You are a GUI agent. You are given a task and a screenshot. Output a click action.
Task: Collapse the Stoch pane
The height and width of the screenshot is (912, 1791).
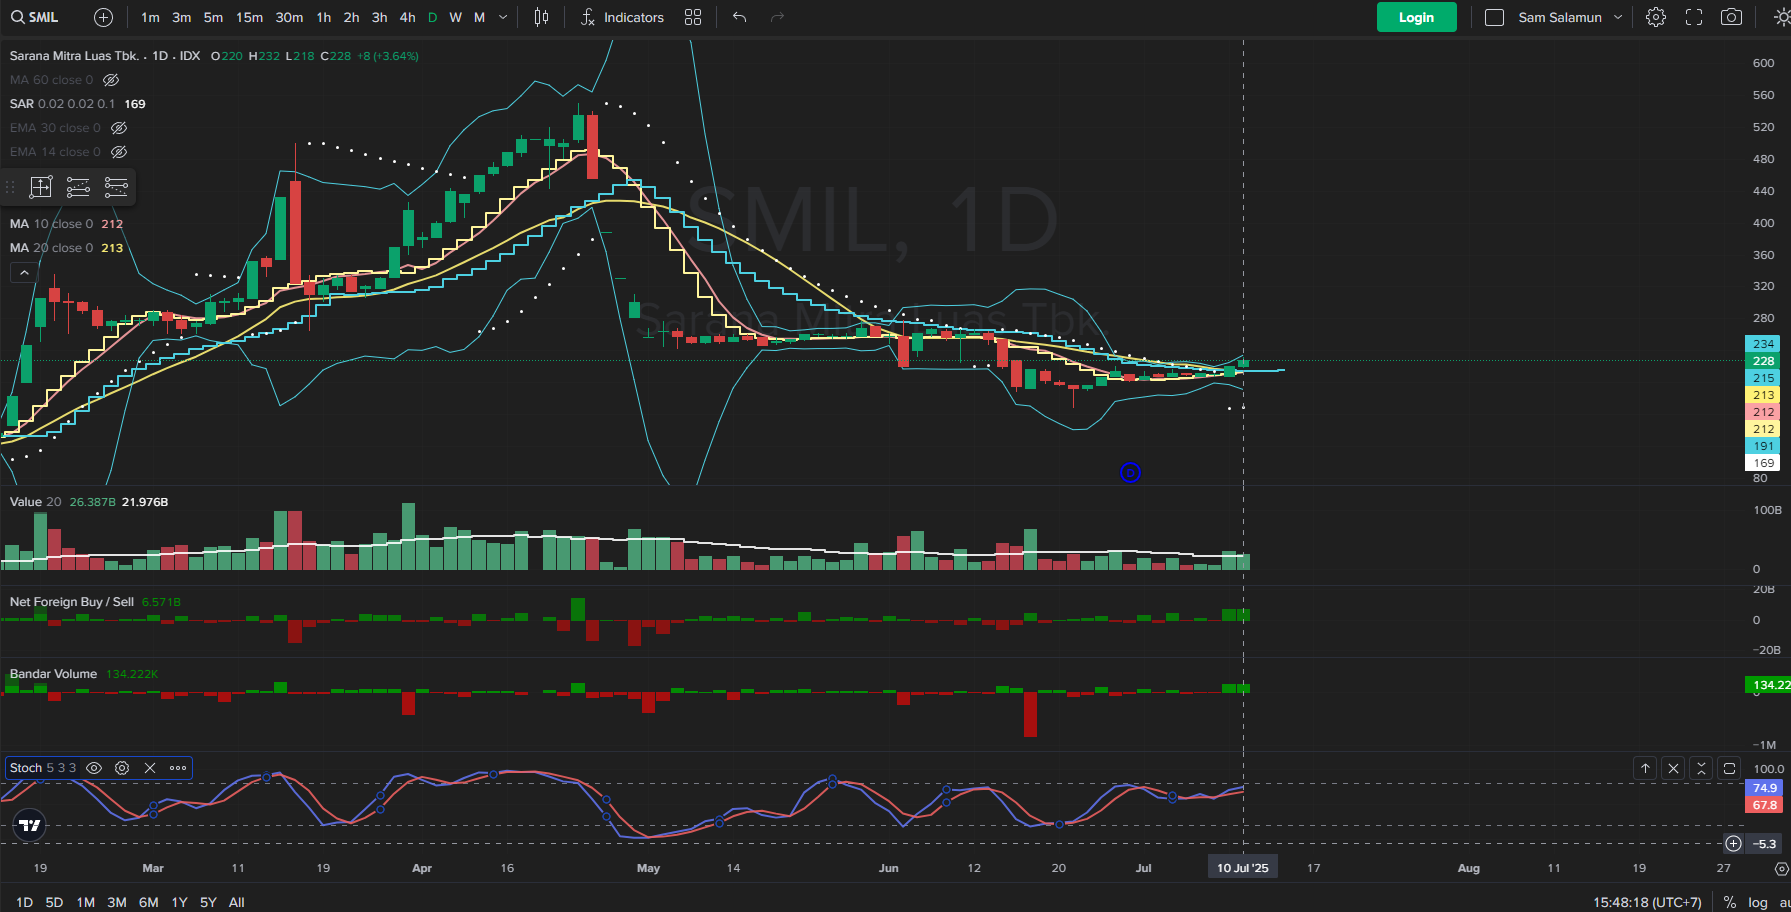point(1701,768)
